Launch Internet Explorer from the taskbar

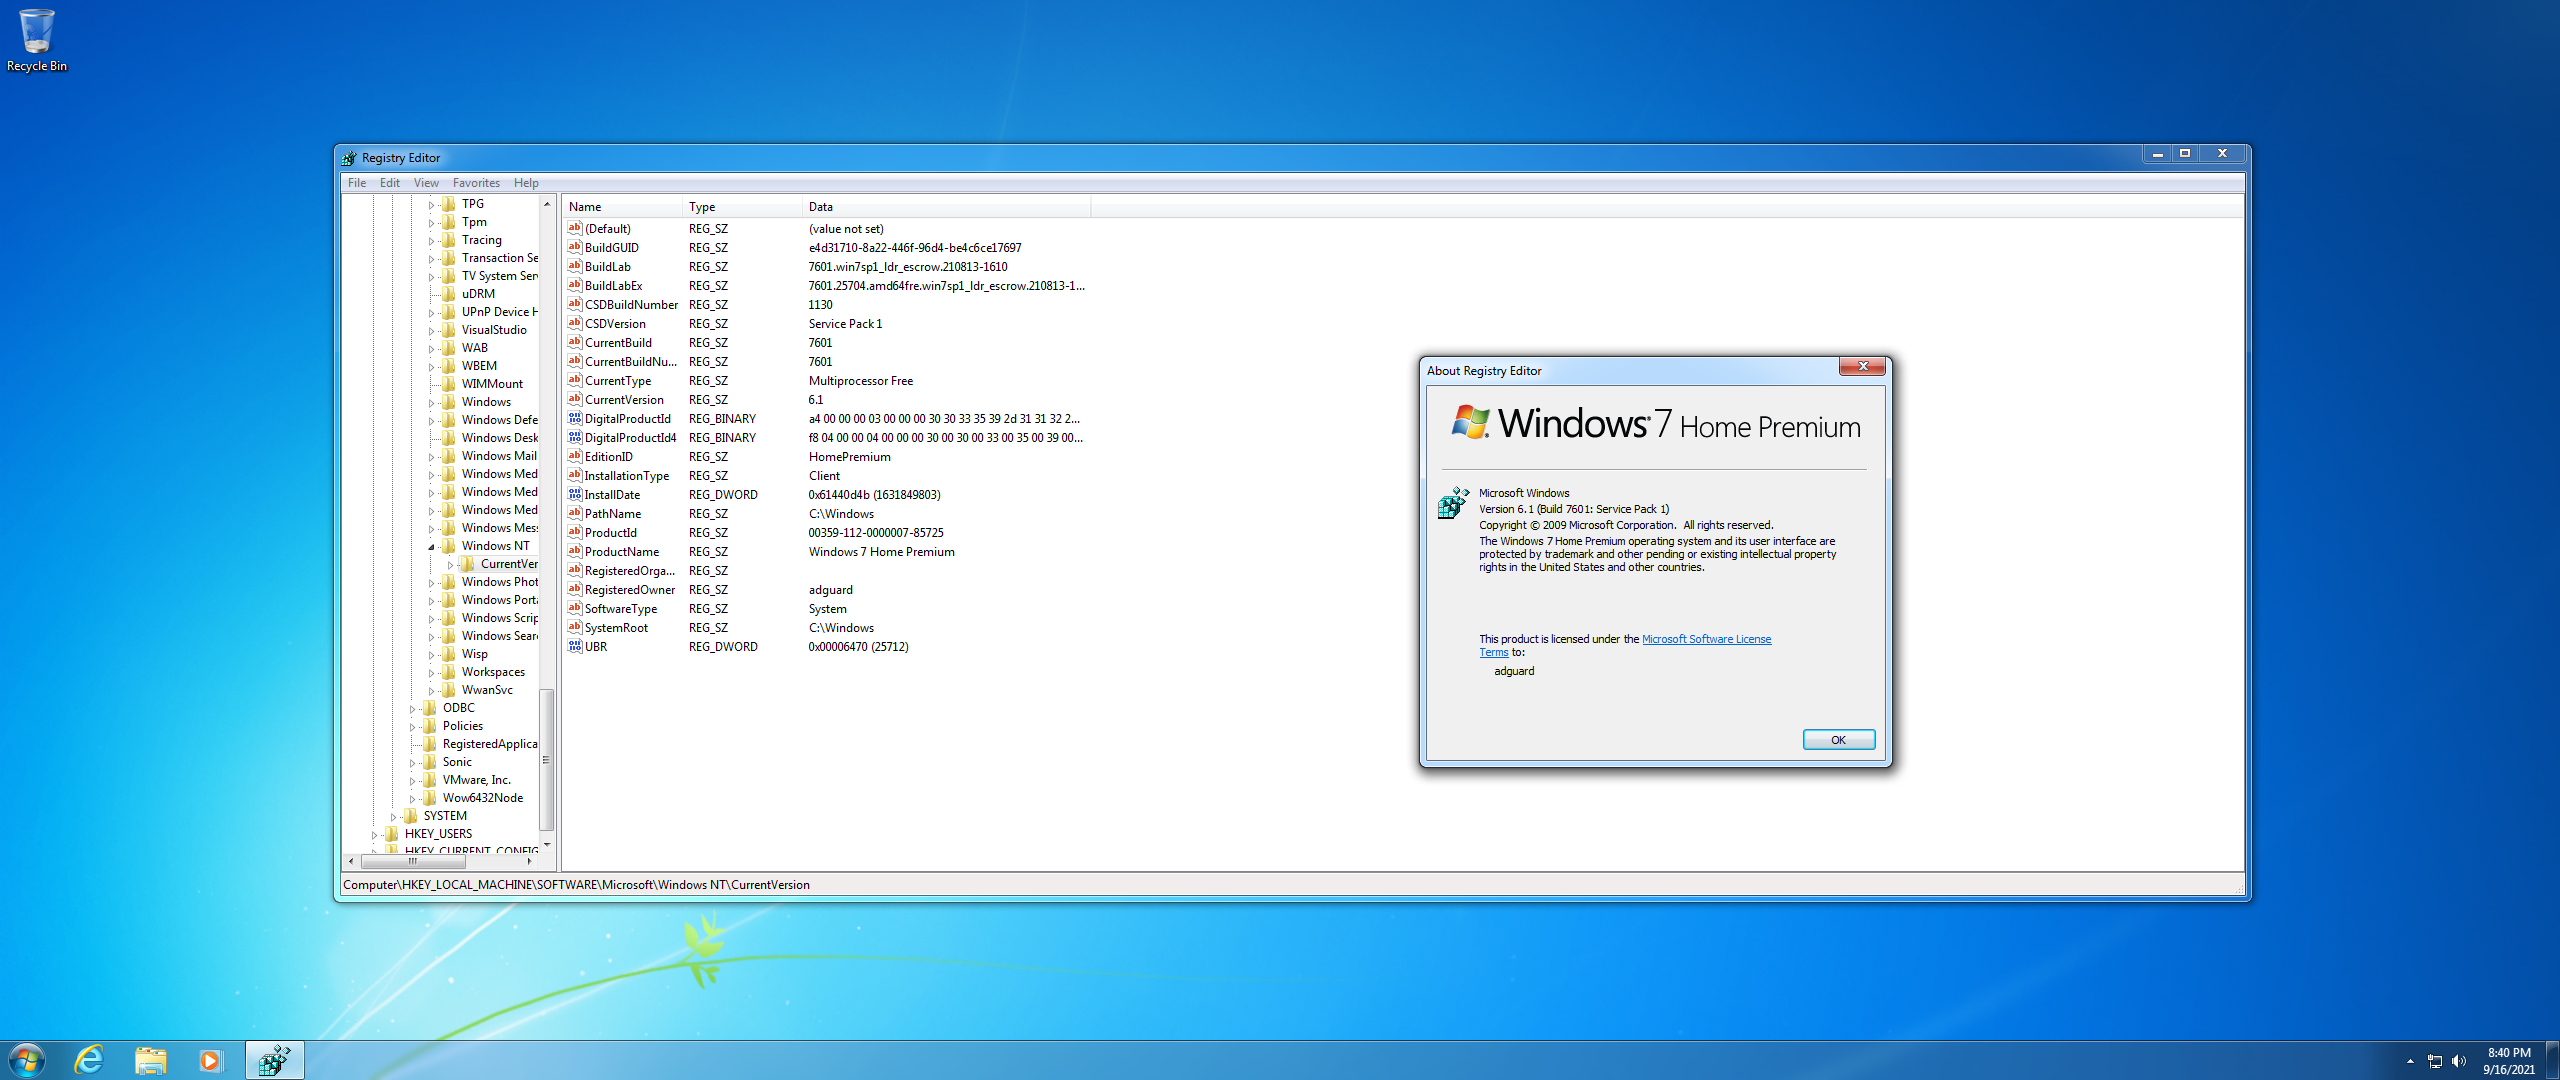point(90,1060)
